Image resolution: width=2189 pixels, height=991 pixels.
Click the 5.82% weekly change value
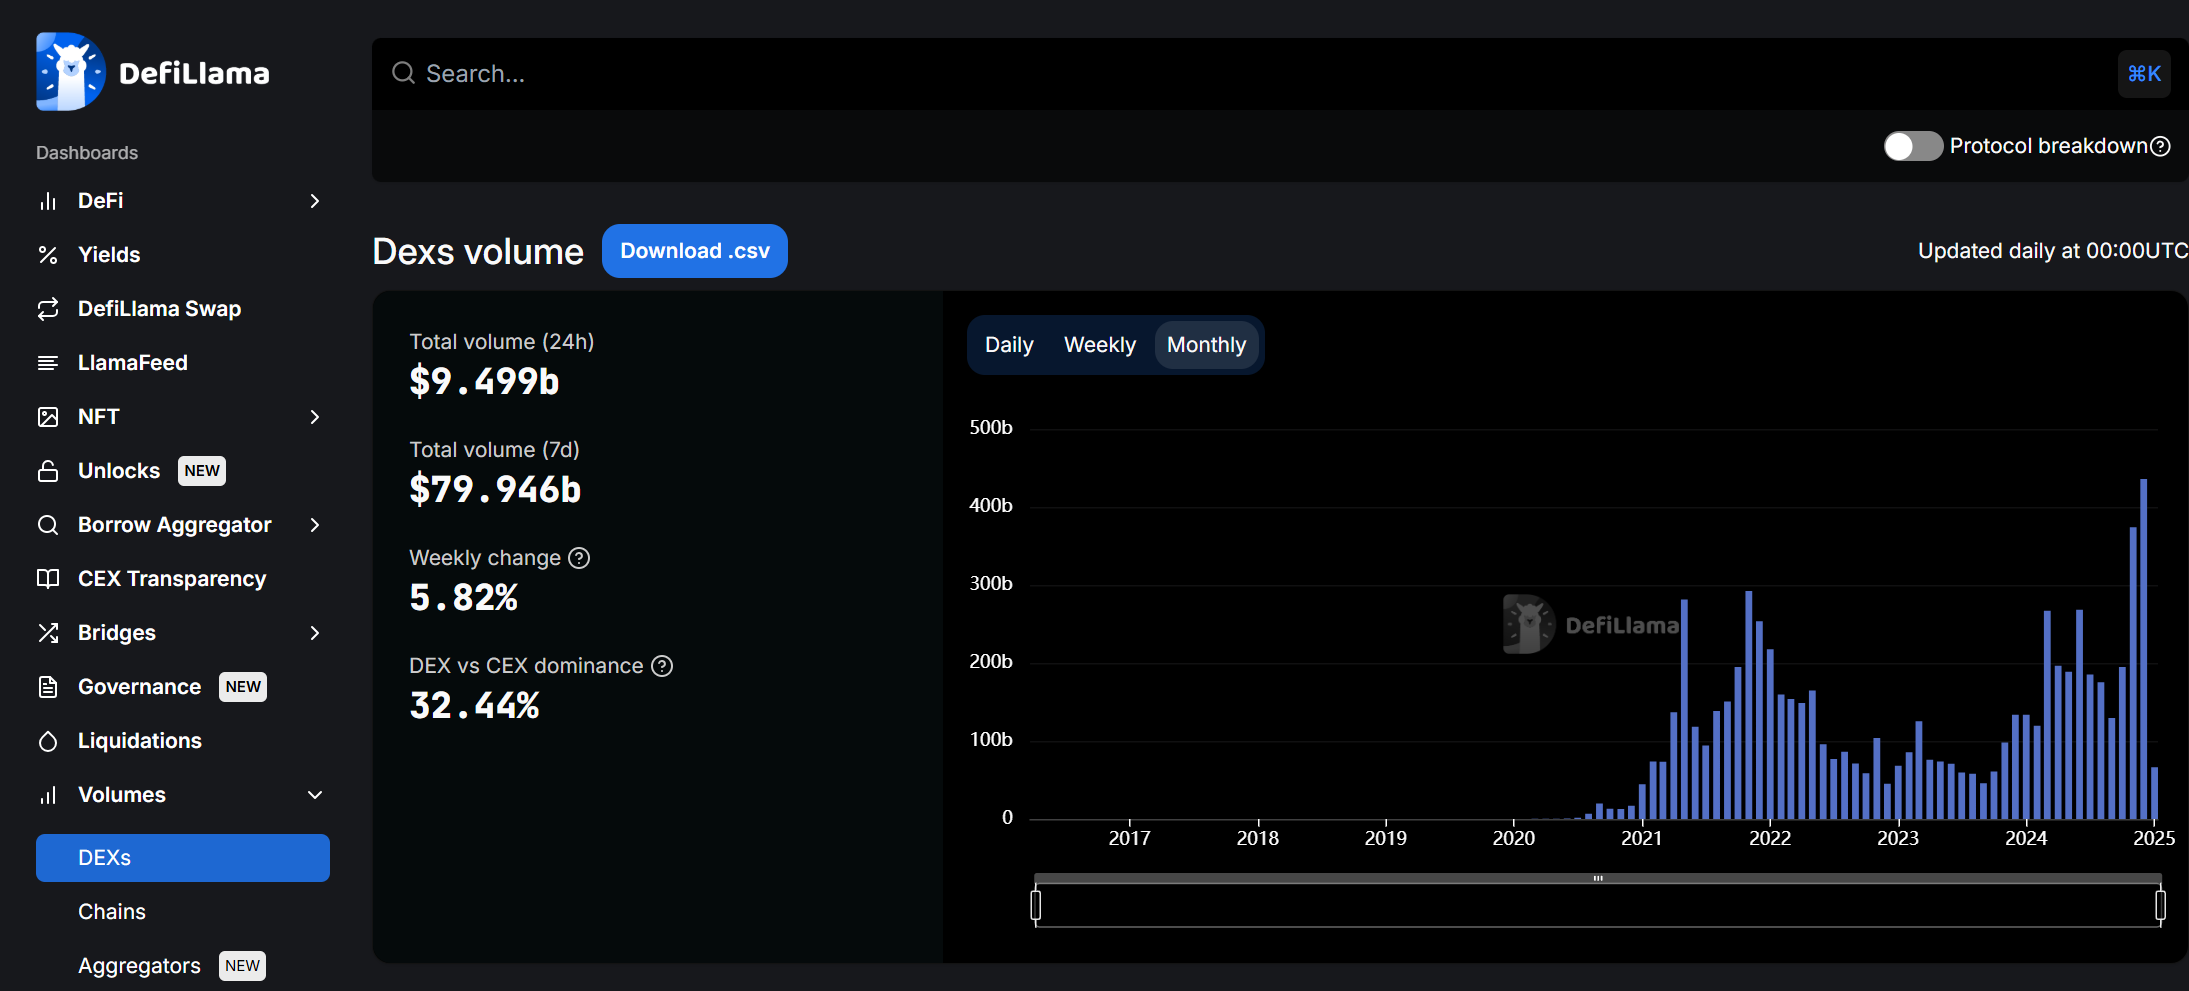click(464, 597)
